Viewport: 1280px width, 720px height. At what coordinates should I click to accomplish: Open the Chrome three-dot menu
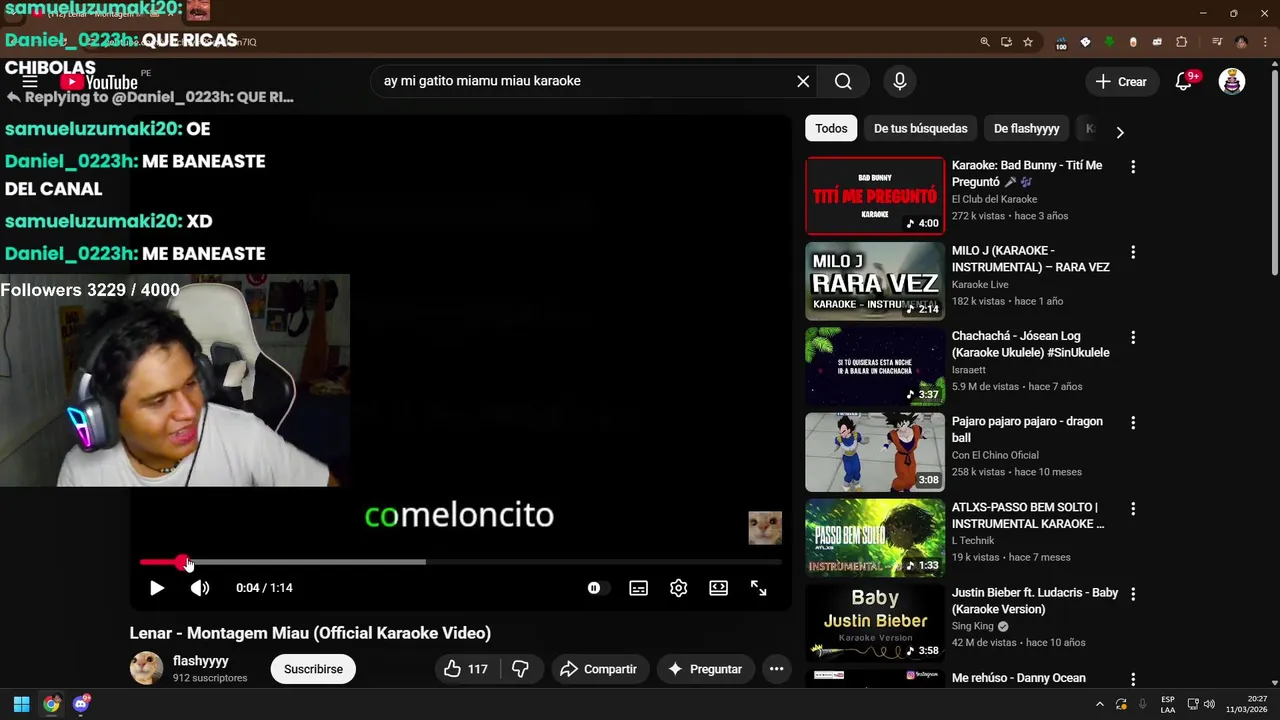point(1264,42)
